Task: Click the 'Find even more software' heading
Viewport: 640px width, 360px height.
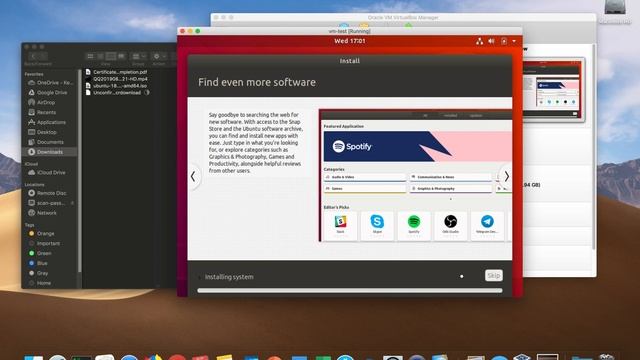Action: (257, 82)
